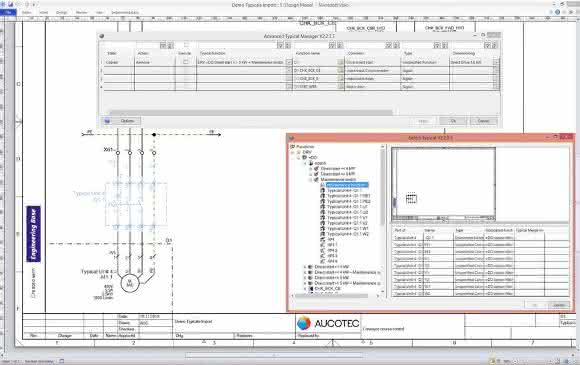The width and height of the screenshot is (580, 365).
Task: Click the Advanced Typical Manager title bar icon
Action: pos(102,36)
